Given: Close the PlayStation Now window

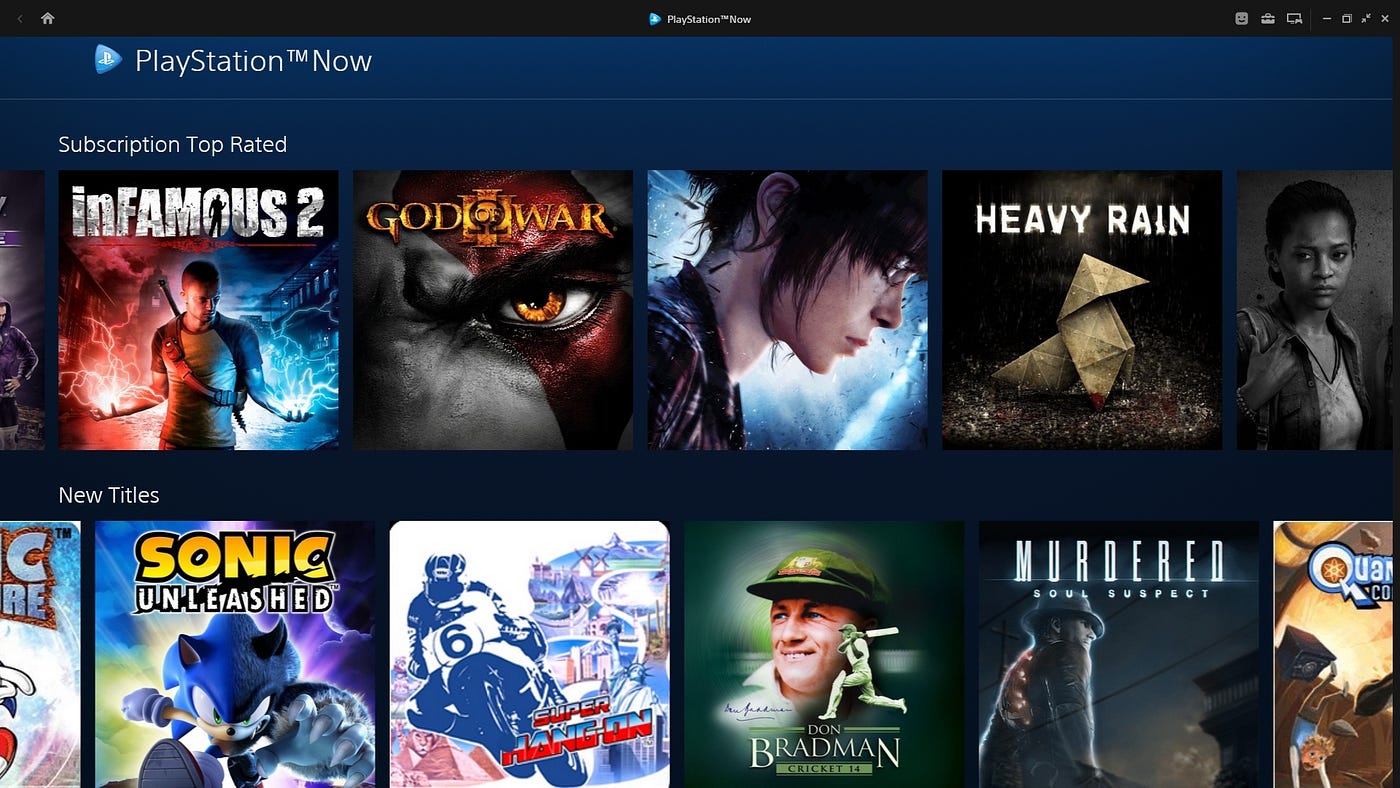Looking at the screenshot, I should 1385,18.
